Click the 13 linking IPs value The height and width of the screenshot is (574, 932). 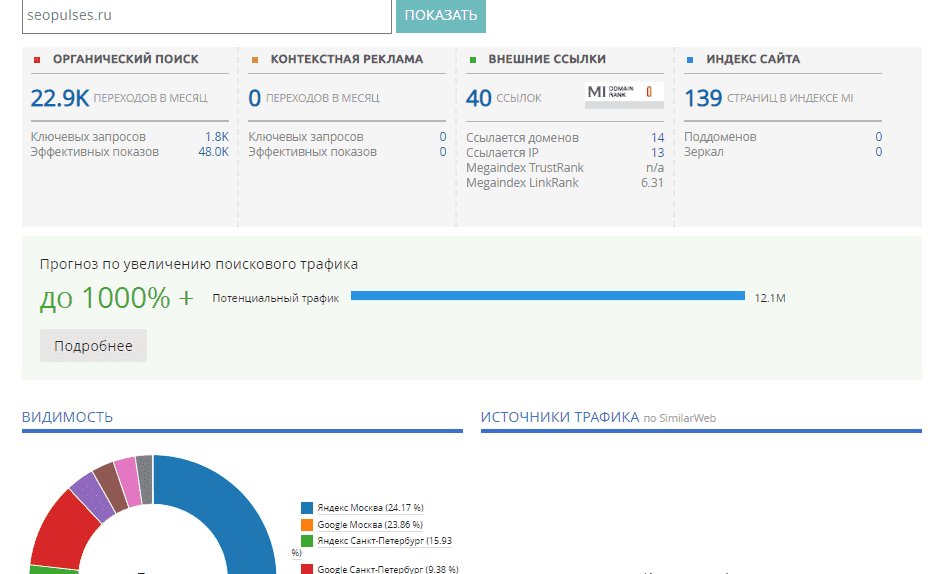[x=657, y=153]
